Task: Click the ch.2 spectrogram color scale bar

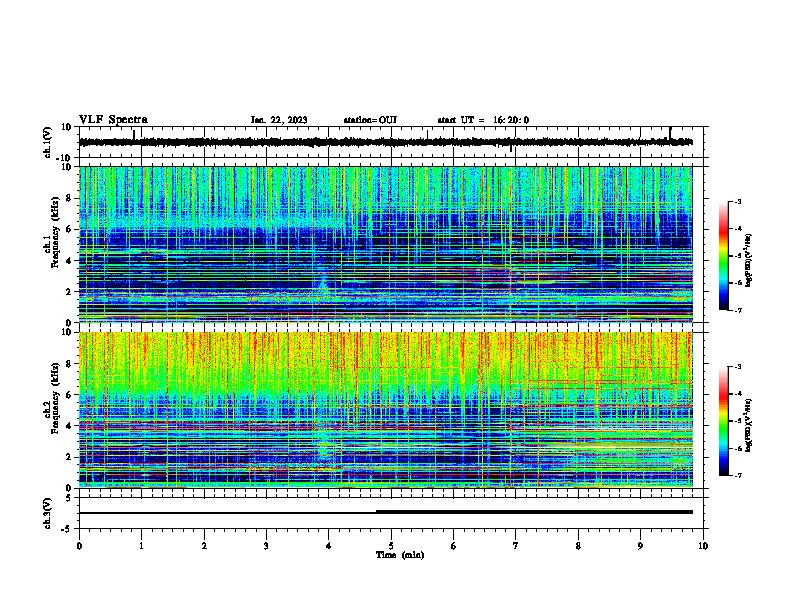Action: click(724, 421)
